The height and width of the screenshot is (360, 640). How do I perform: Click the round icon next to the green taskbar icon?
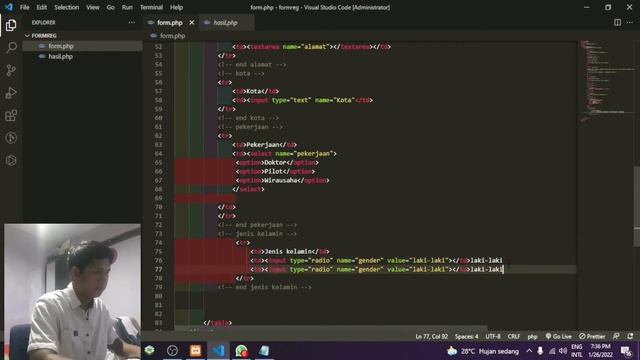point(172,351)
